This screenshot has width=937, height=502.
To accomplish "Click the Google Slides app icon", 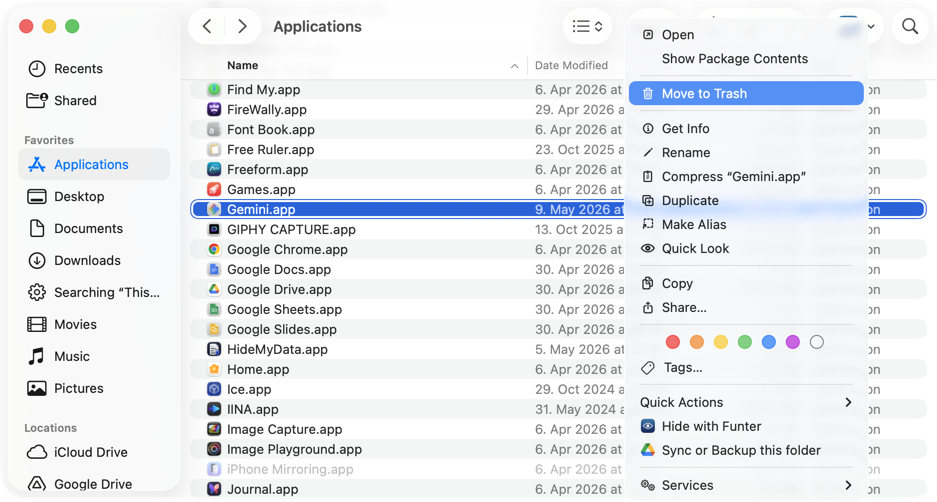I will [x=214, y=329].
